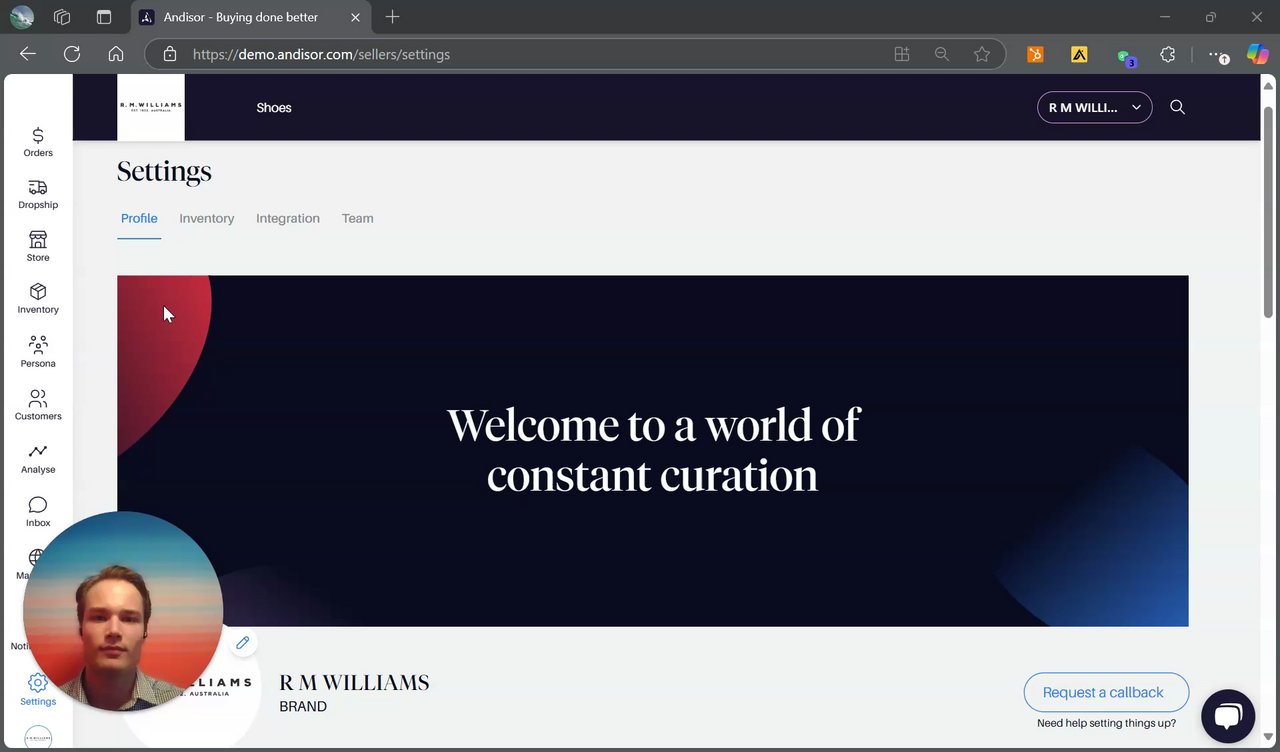Click Request a callback button
This screenshot has height=752, width=1280.
tap(1106, 692)
